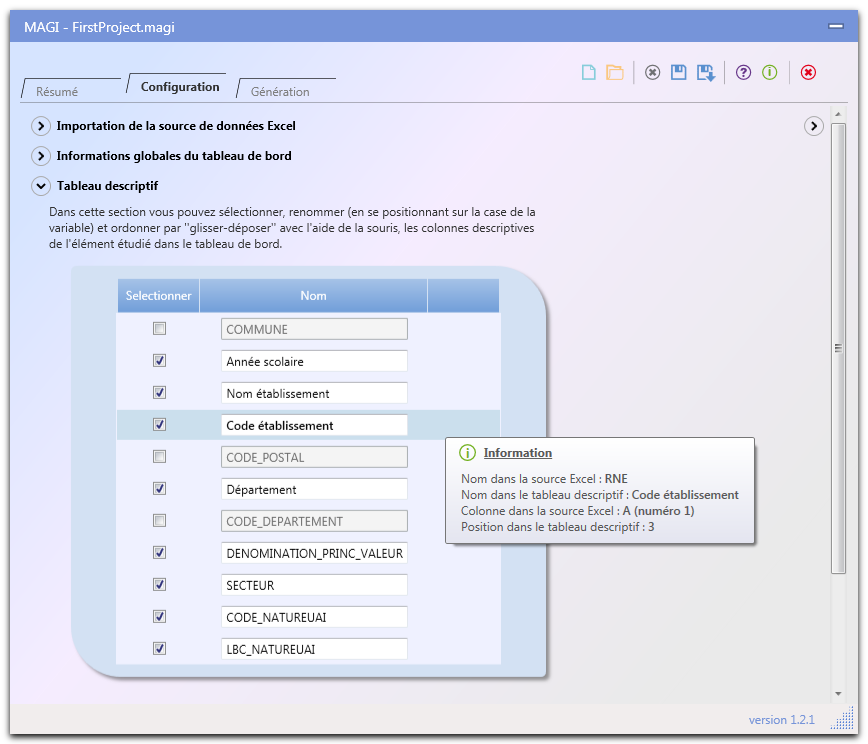Click the Département name field
The width and height of the screenshot is (868, 744).
tap(315, 489)
